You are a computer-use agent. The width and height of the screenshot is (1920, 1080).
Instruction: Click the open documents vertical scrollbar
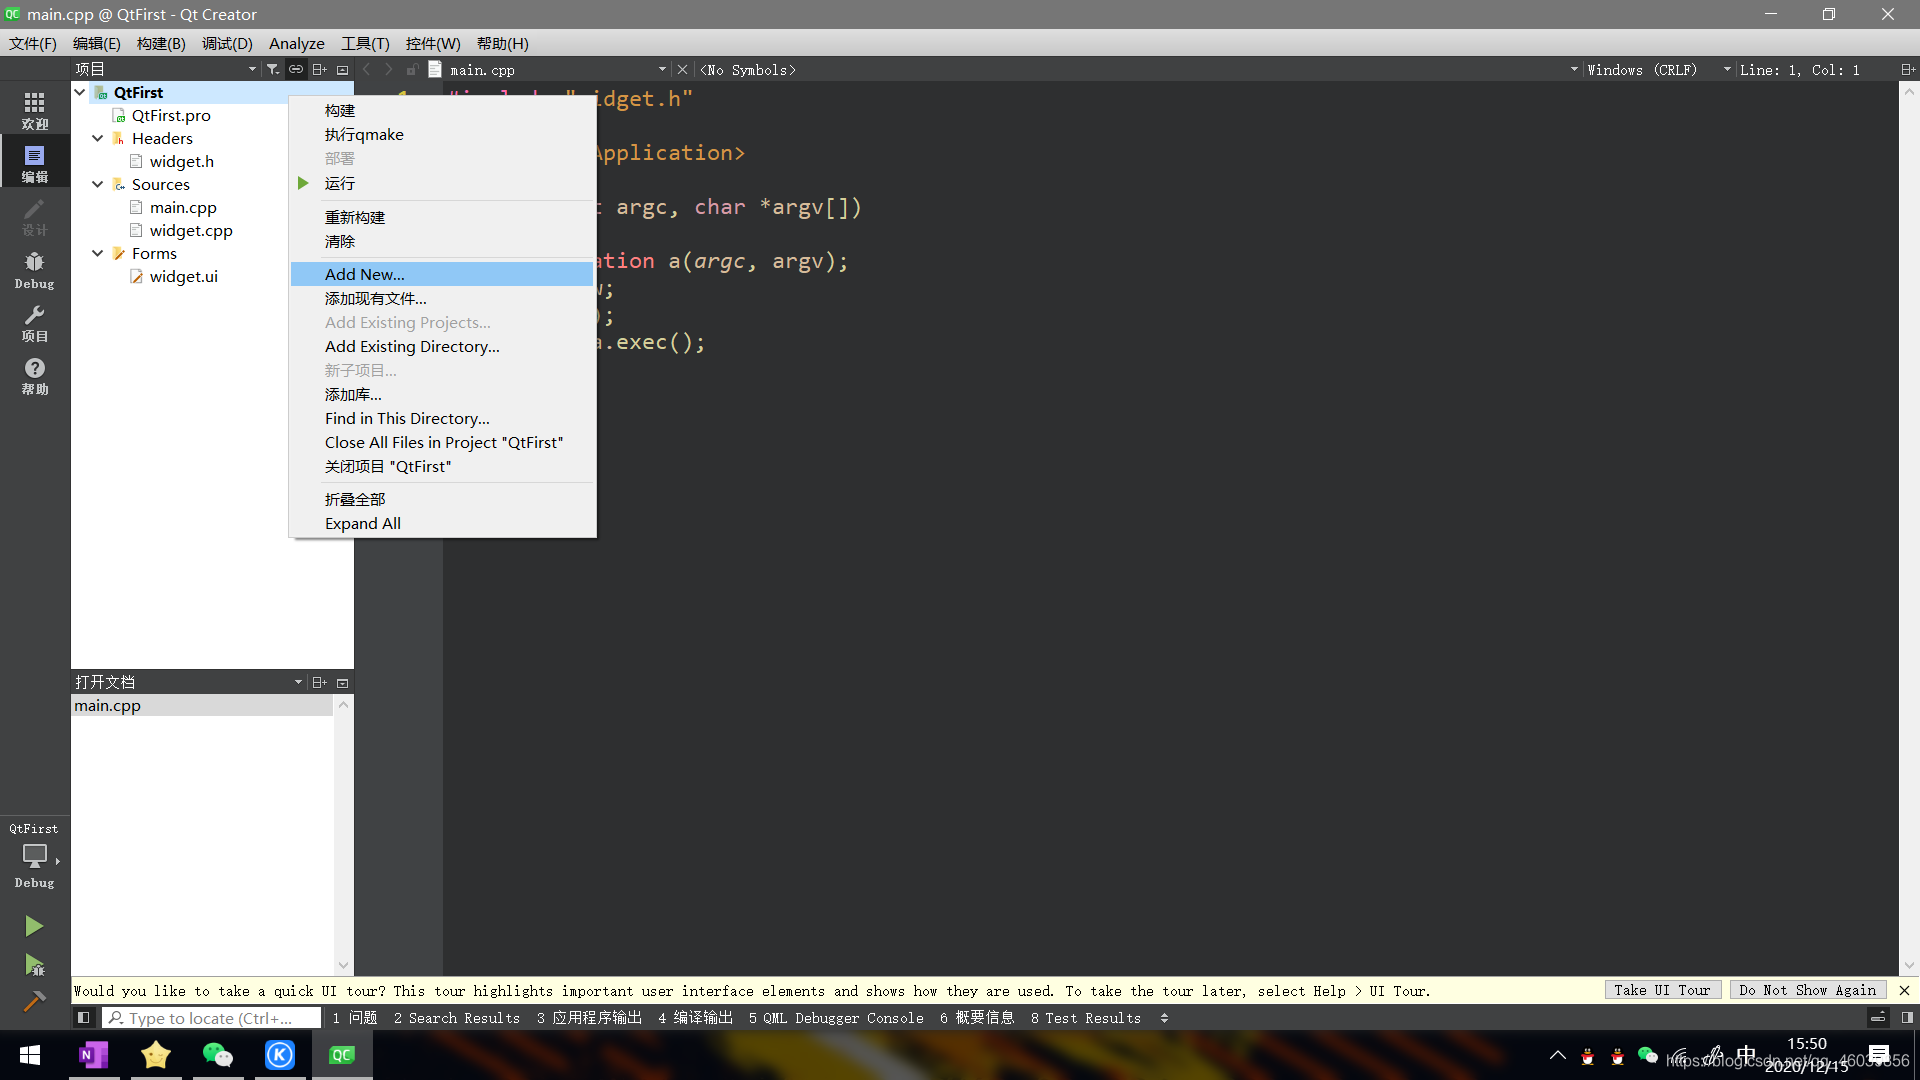pos(343,835)
